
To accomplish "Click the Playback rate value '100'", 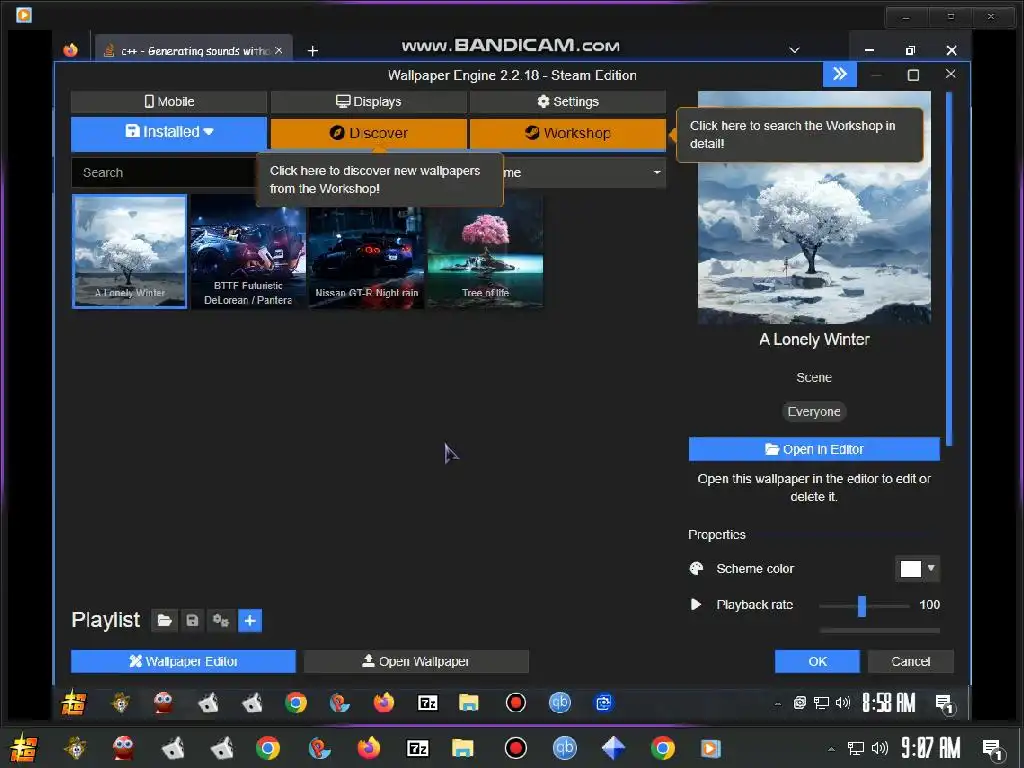I will (929, 605).
